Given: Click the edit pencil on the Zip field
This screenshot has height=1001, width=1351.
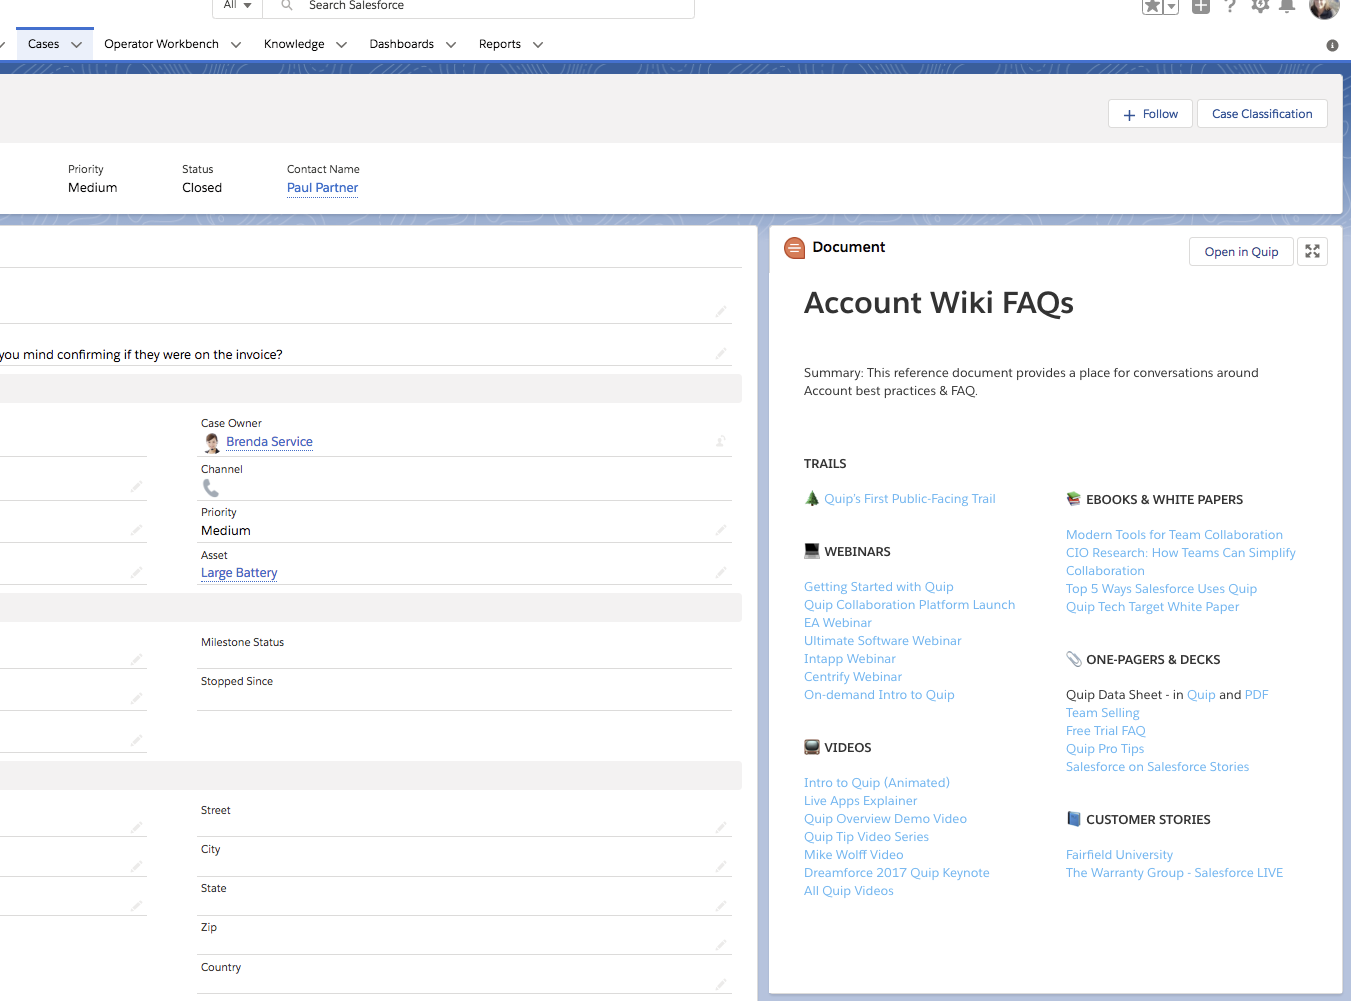Looking at the screenshot, I should point(721,944).
